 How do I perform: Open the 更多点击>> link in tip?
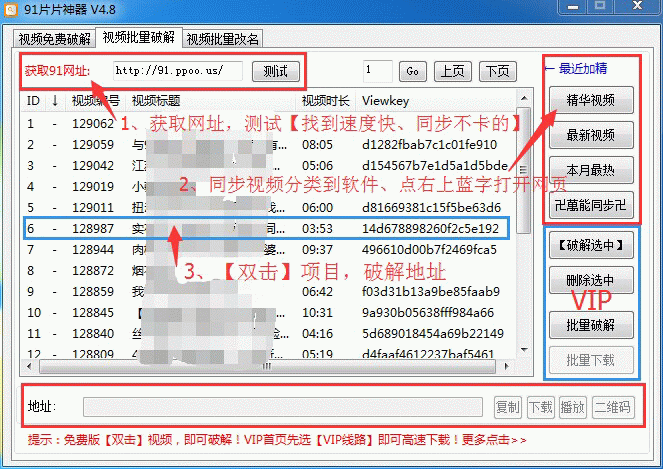494,440
